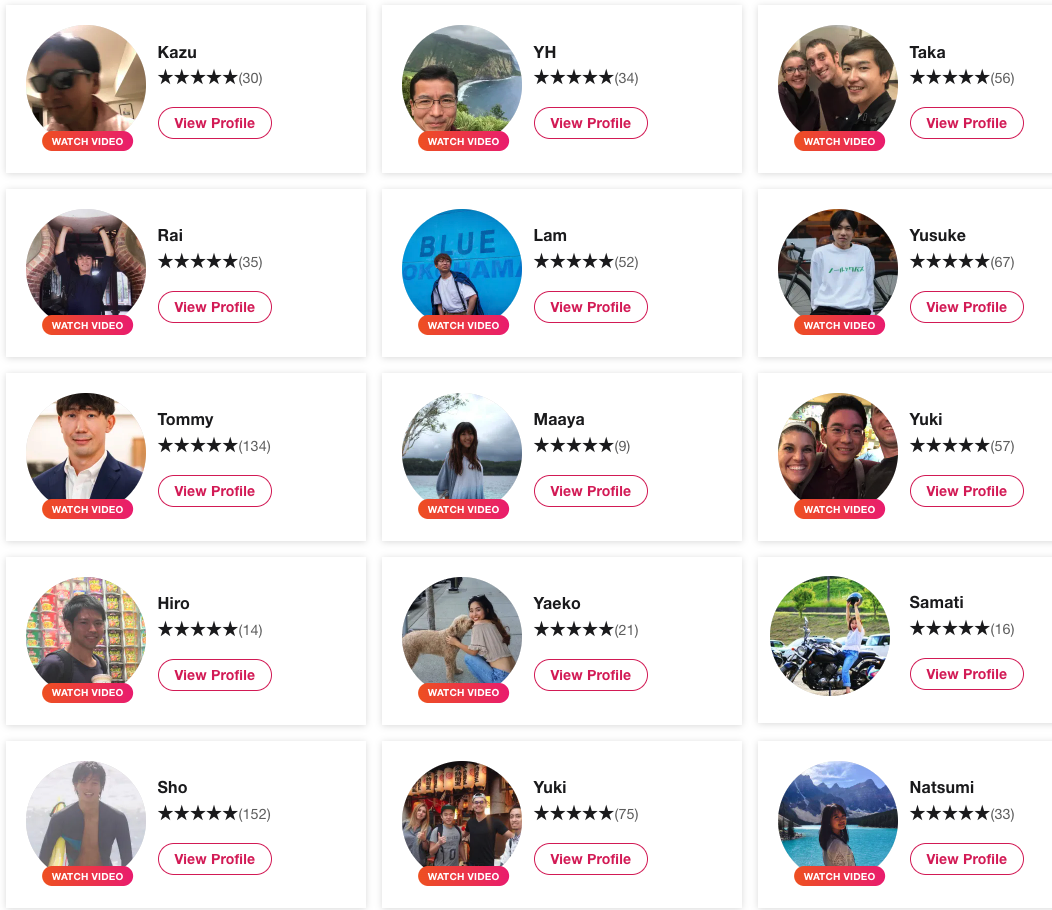Open Yaeko's View Profile button
The image size is (1052, 910).
coord(590,674)
